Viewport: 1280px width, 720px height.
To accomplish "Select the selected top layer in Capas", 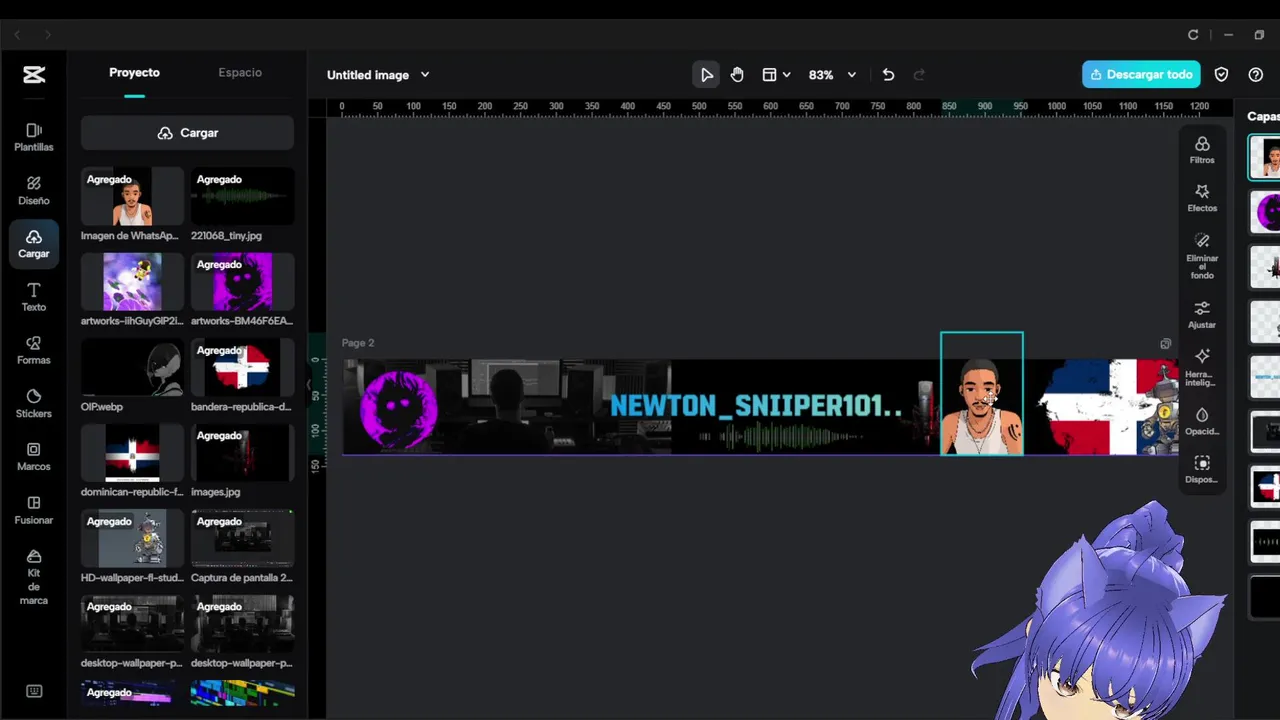I will point(1265,157).
